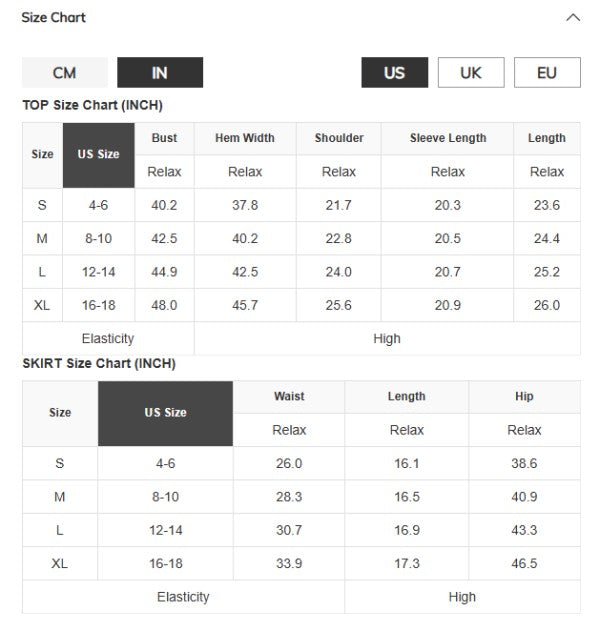Select the IN unit button
The image size is (600, 631).
click(x=160, y=73)
